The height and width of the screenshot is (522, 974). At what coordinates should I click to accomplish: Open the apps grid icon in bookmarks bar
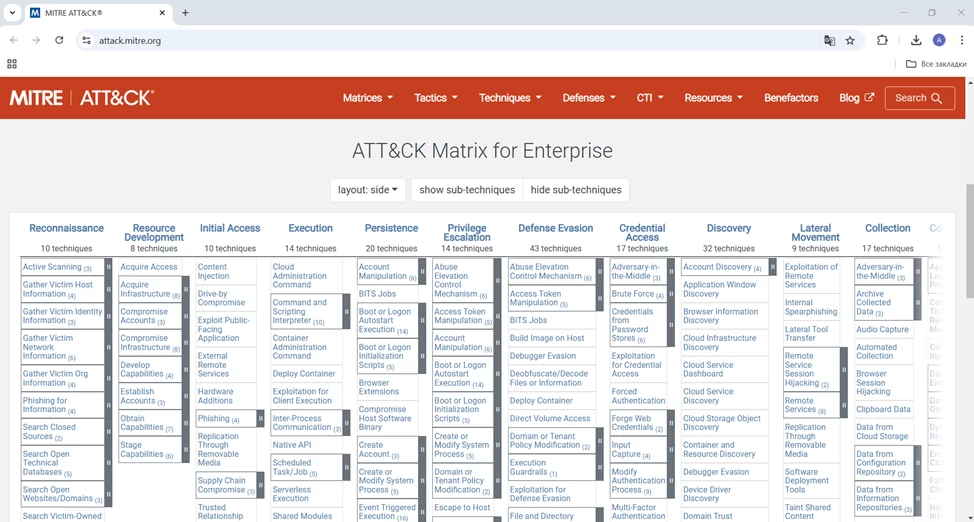[x=12, y=64]
